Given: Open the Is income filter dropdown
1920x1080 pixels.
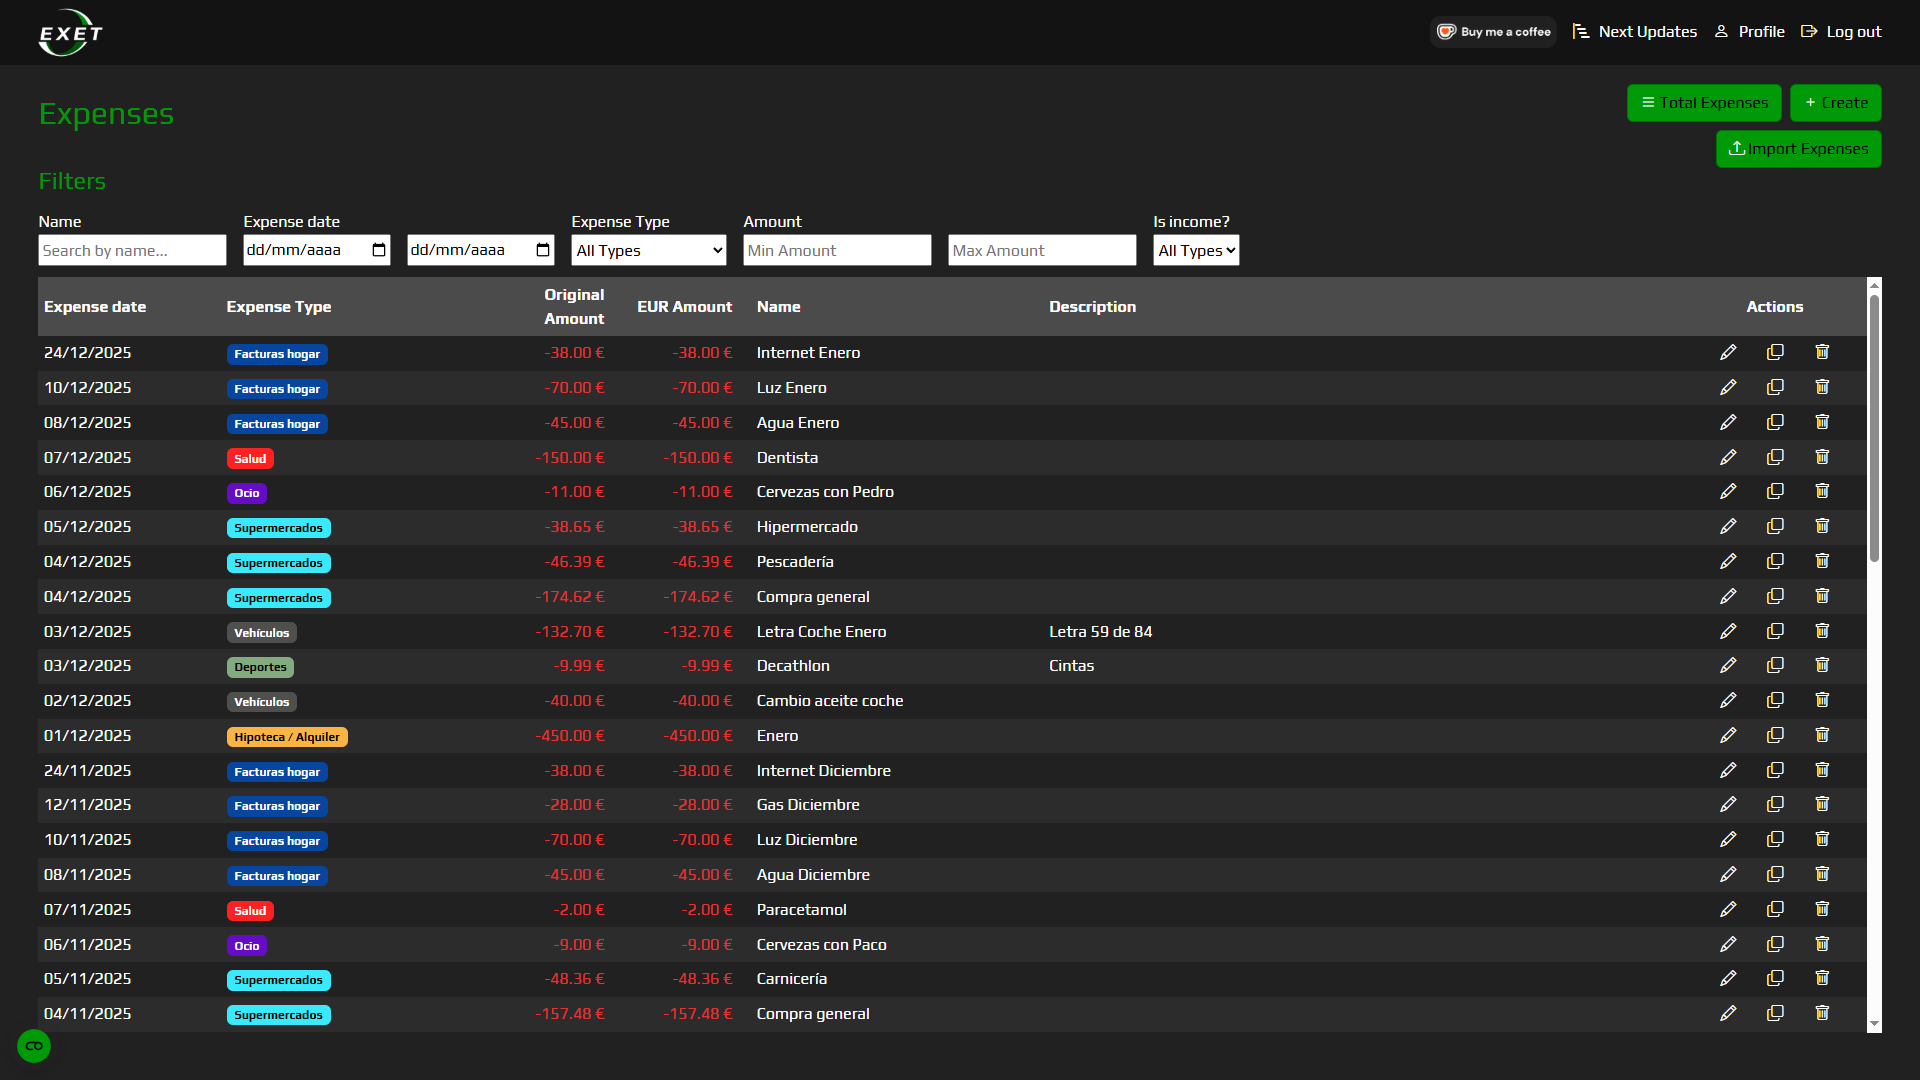Looking at the screenshot, I should [x=1195, y=250].
